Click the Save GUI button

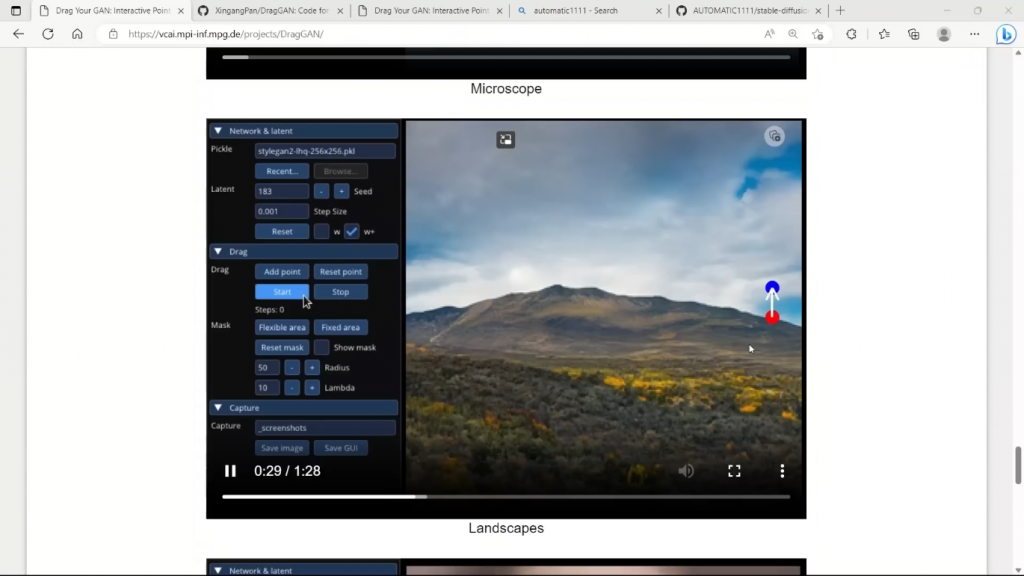[x=341, y=448]
